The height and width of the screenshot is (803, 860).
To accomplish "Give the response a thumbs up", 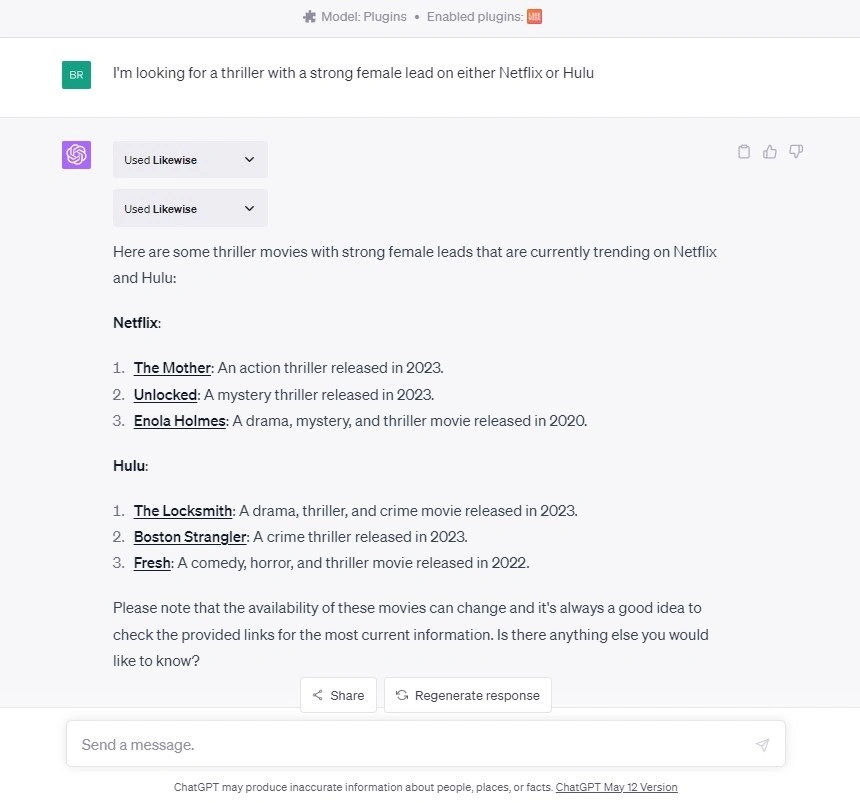I will tap(769, 151).
